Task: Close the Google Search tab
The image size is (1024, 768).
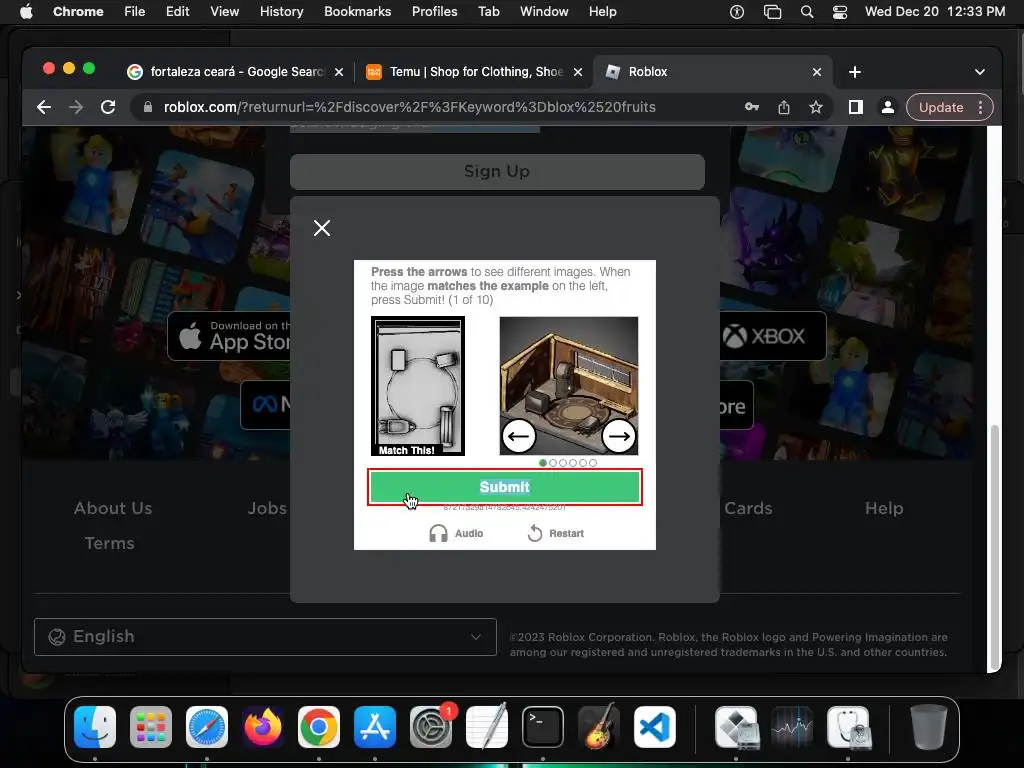Action: coord(339,72)
